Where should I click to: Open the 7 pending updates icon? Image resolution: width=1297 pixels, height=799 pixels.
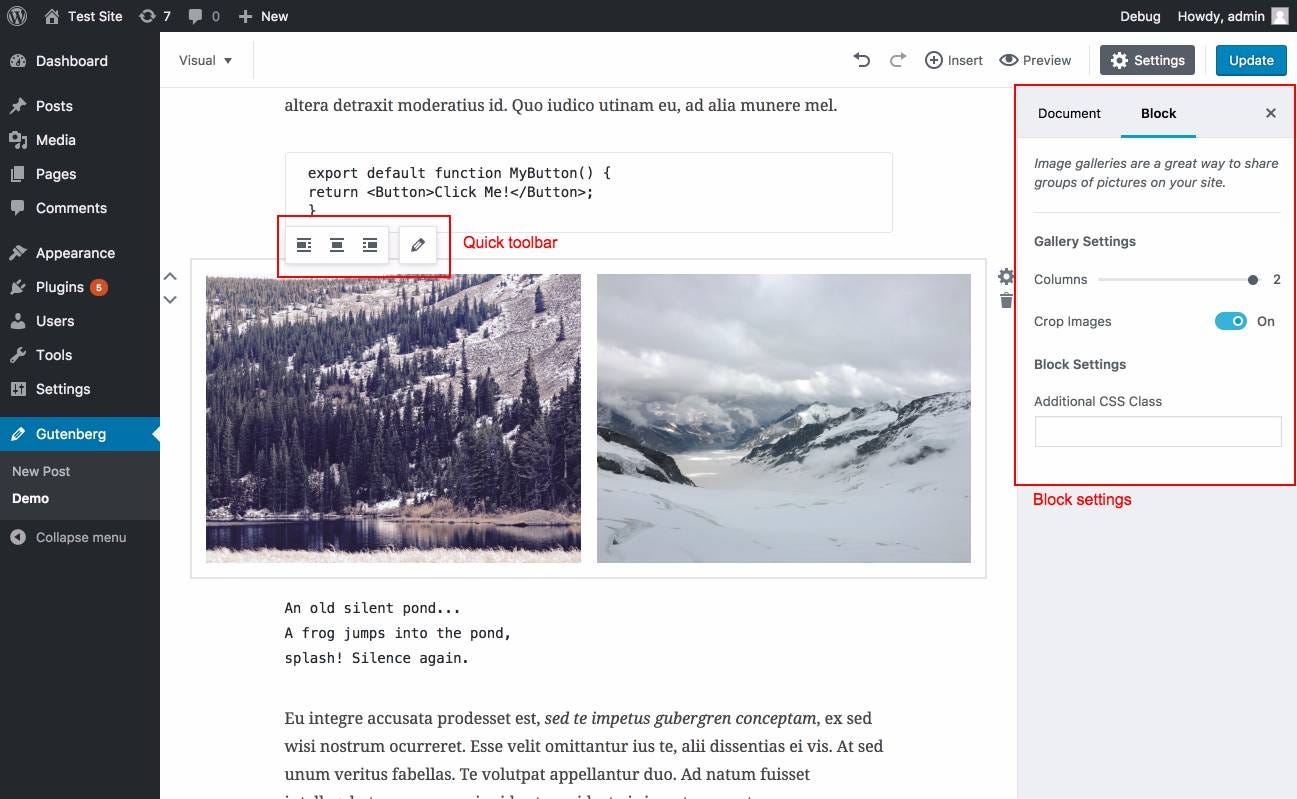click(x=155, y=16)
